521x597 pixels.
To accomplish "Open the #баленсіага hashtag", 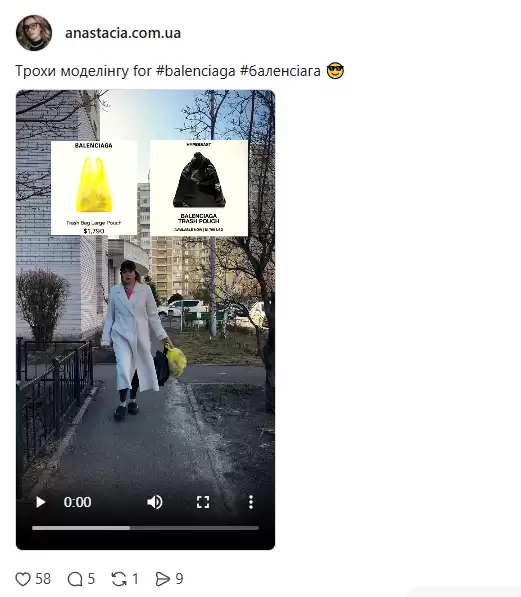I will [x=280, y=71].
